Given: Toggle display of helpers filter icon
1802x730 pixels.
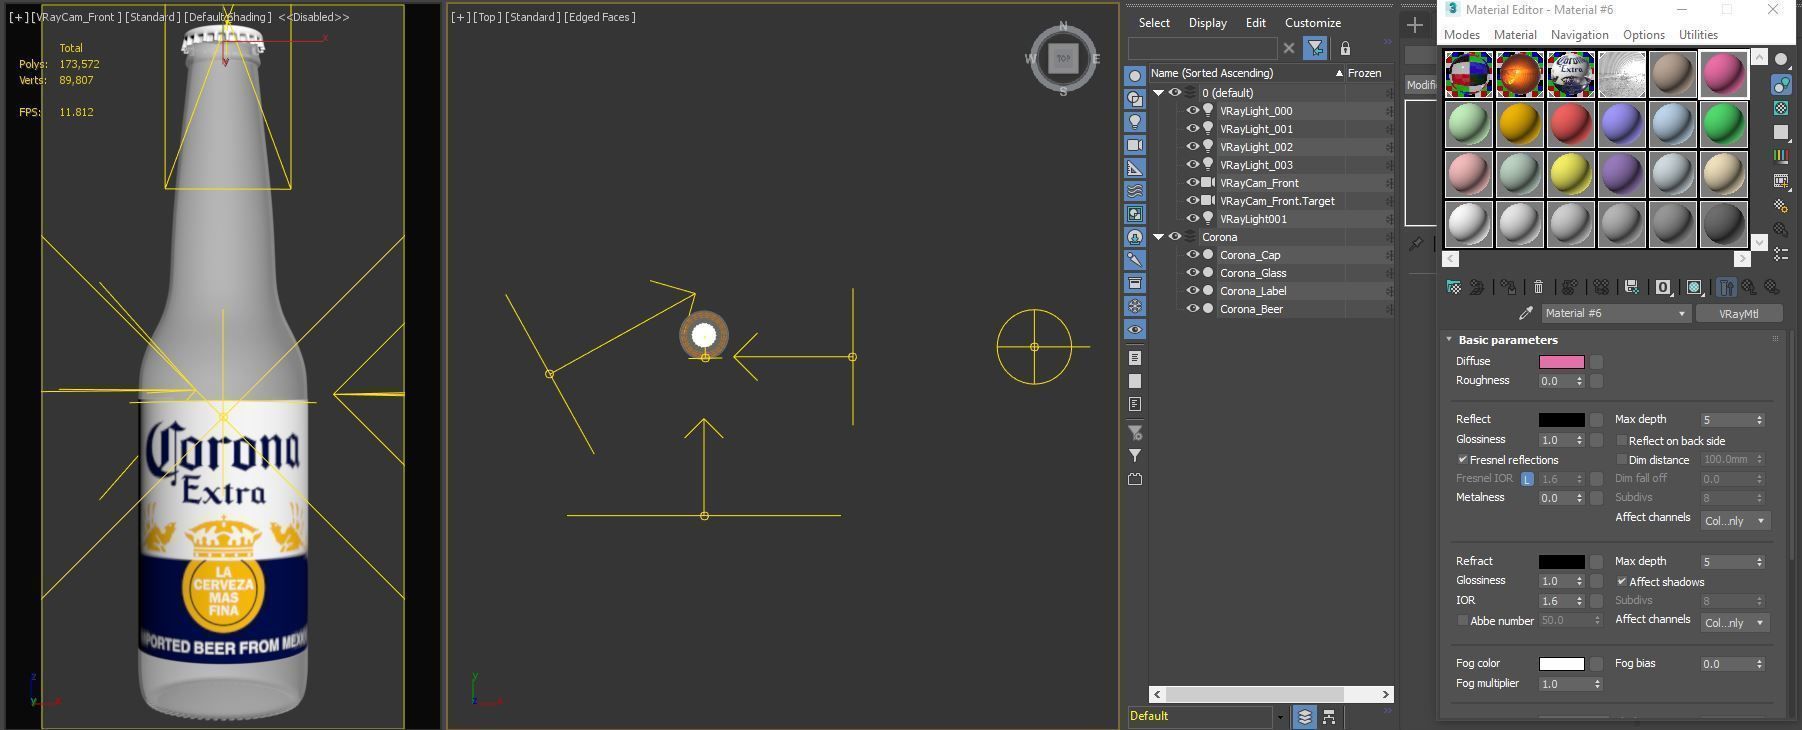Looking at the screenshot, I should point(1135,168).
